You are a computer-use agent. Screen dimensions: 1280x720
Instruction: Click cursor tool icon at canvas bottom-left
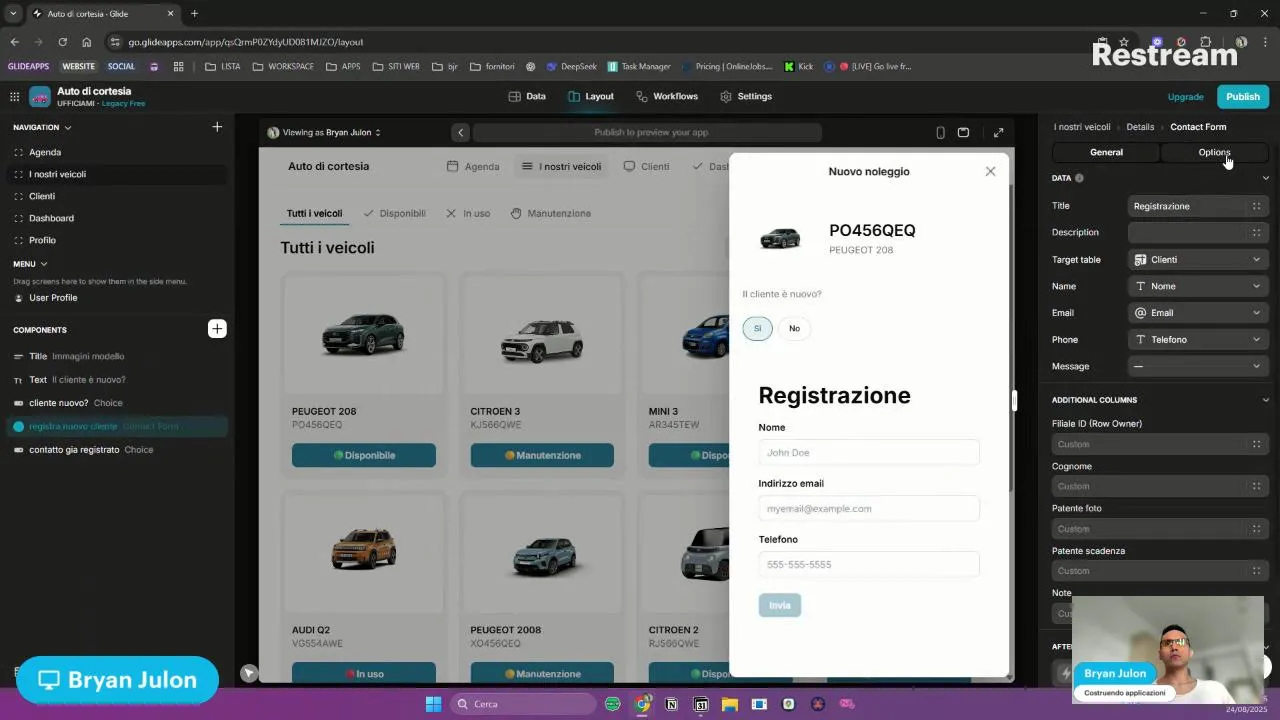tap(249, 673)
